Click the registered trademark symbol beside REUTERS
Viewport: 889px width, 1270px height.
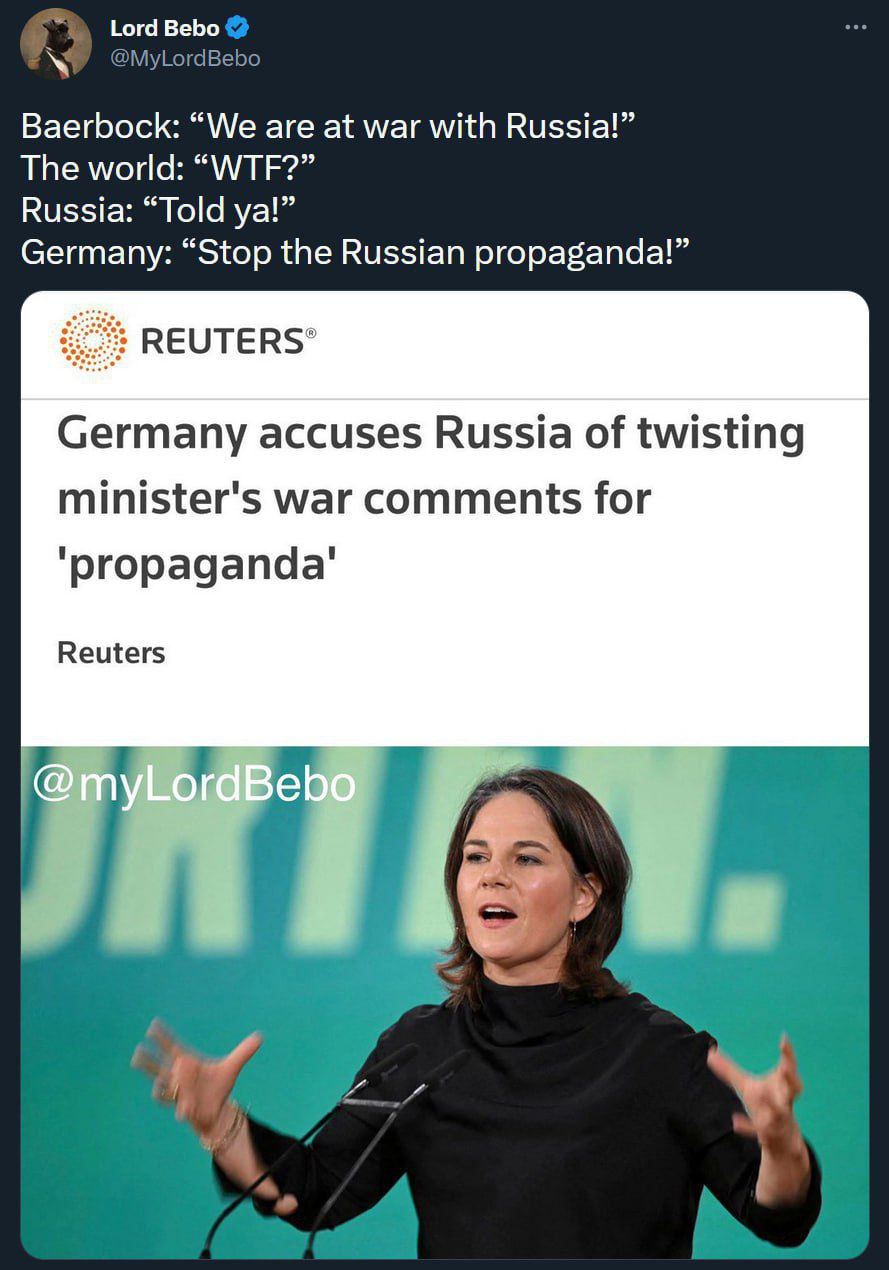point(311,332)
